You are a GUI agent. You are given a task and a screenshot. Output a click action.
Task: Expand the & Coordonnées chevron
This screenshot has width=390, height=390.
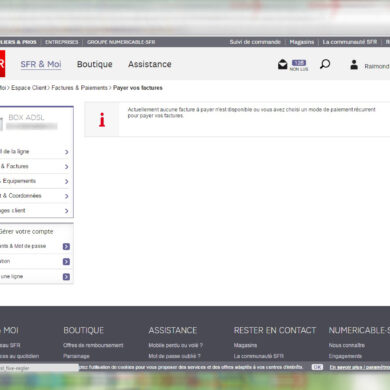(x=67, y=196)
